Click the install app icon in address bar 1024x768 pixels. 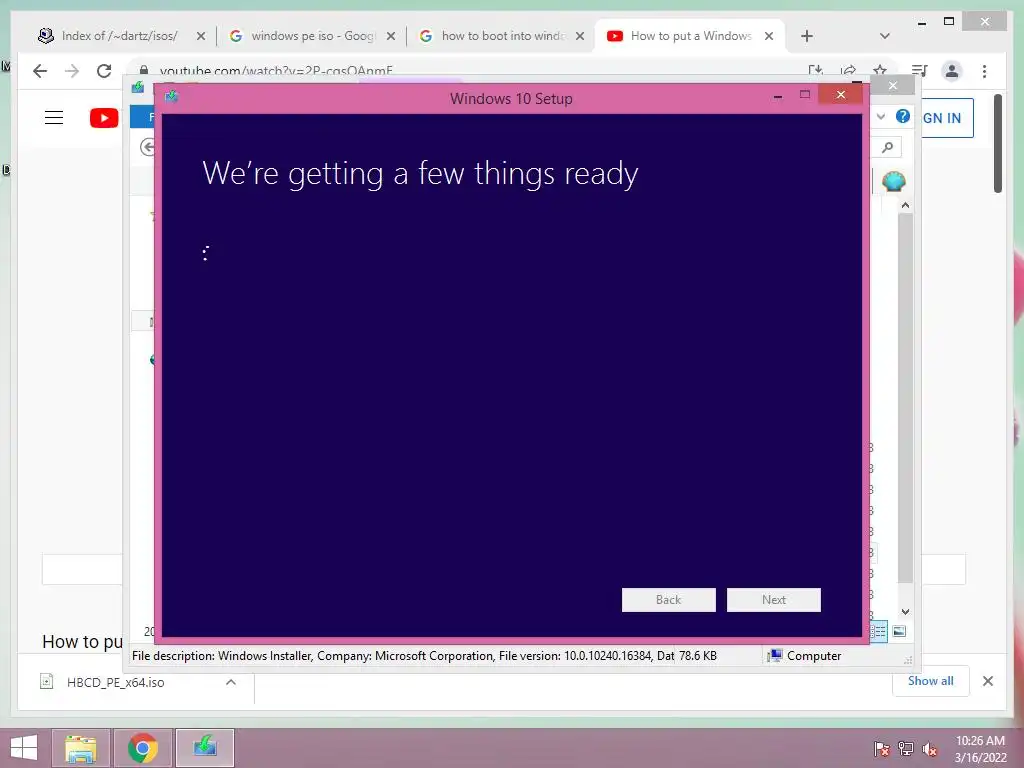point(816,69)
